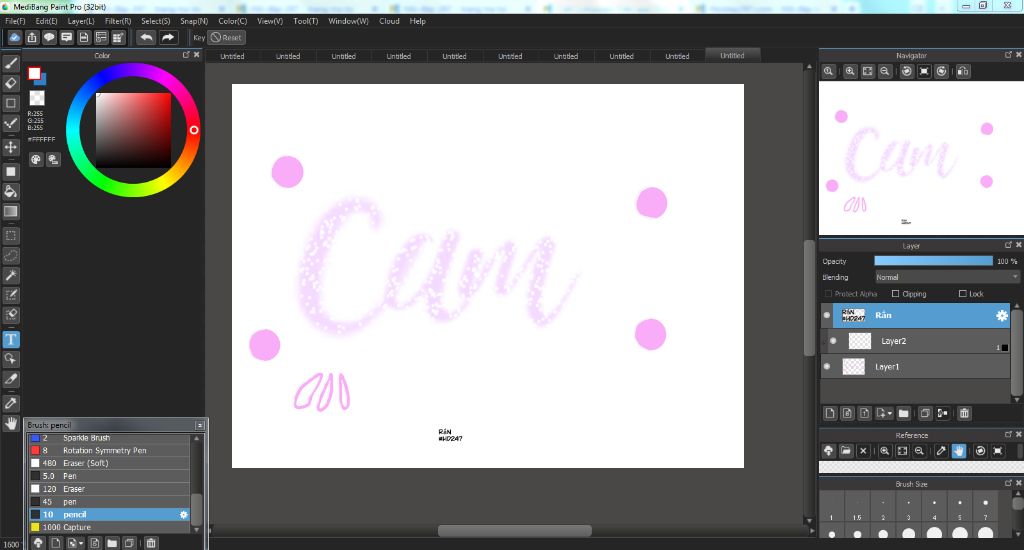The image size is (1024, 550).
Task: Click the foreground color swatch
Action: pyautogui.click(x=34, y=73)
